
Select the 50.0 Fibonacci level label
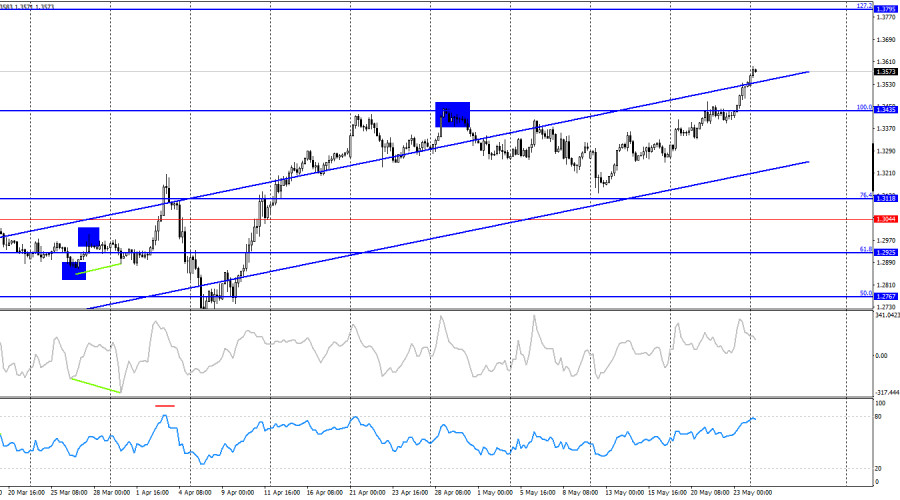pyautogui.click(x=866, y=293)
